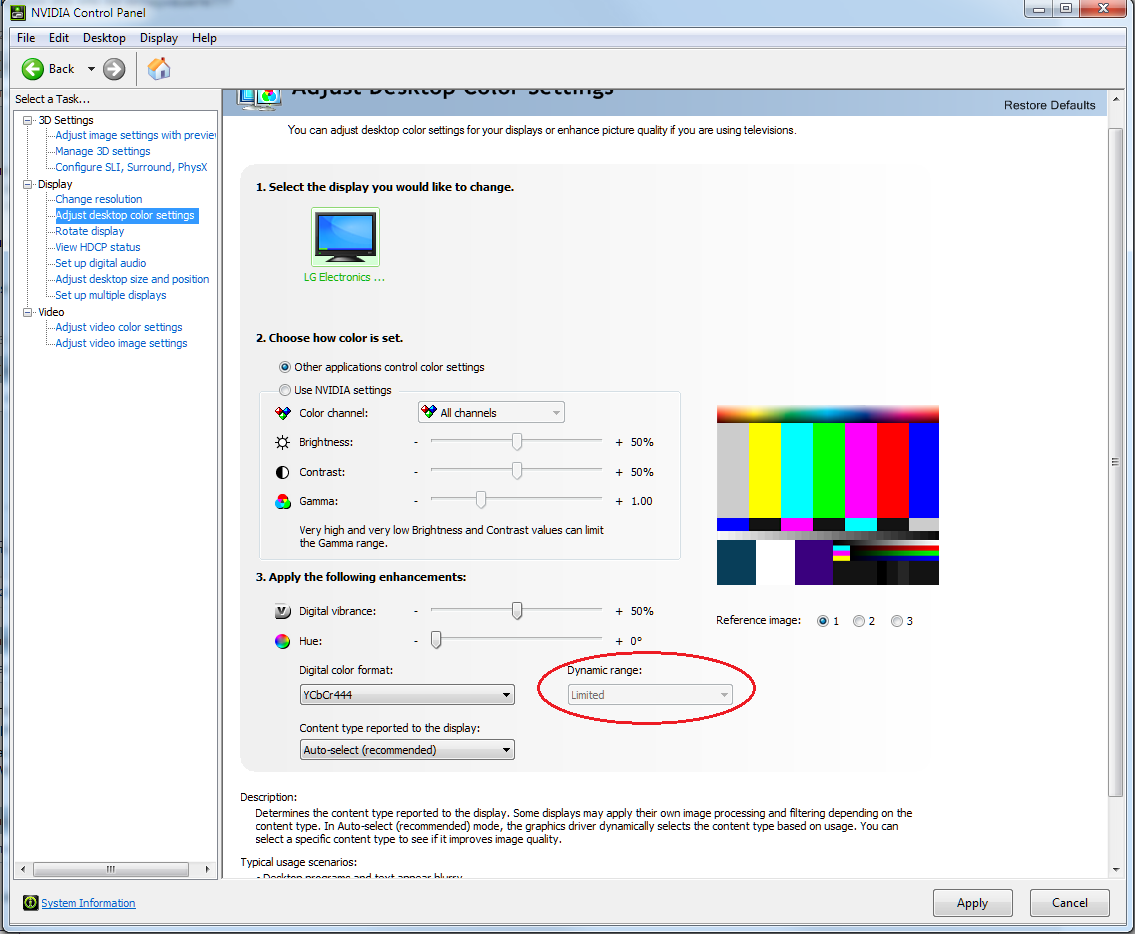
Task: Open Adjust video image settings
Action: click(122, 343)
